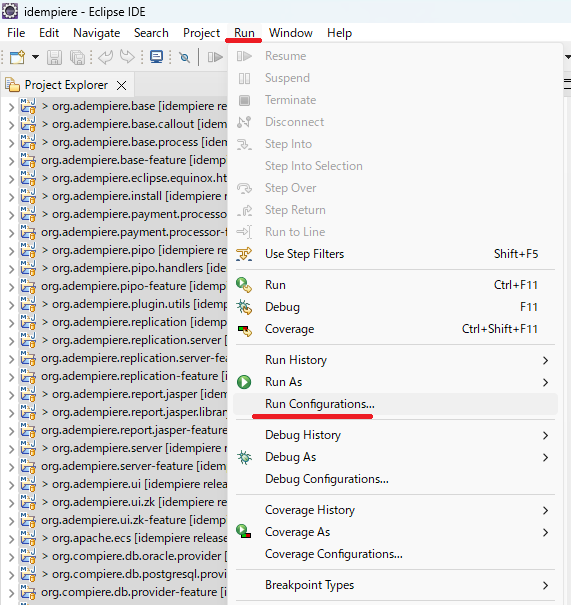Expand the org.apache.ecs project node
Viewport: 571px width, 605px height.
click(x=12, y=539)
